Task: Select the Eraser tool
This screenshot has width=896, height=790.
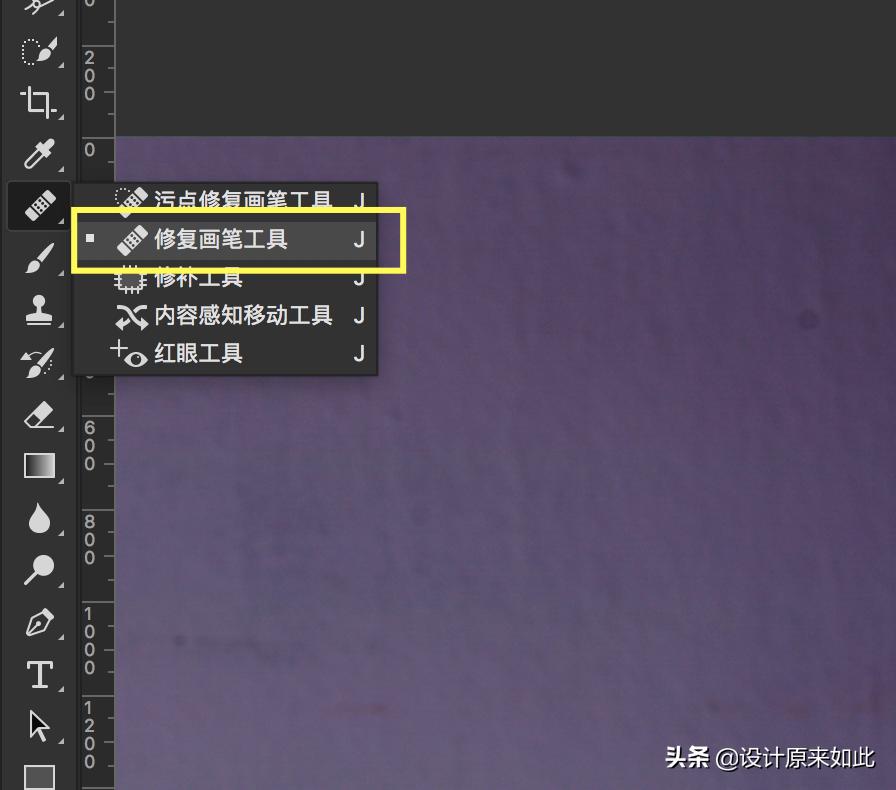Action: [x=38, y=414]
